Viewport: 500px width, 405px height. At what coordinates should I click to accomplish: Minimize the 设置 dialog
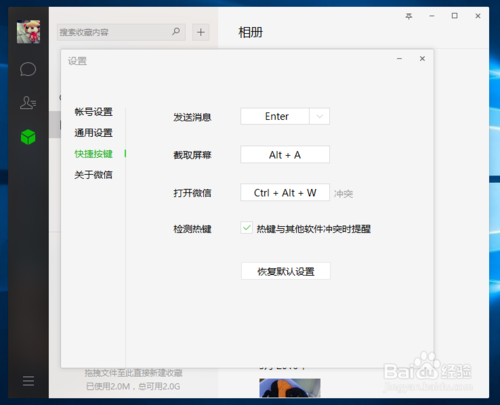coord(399,59)
